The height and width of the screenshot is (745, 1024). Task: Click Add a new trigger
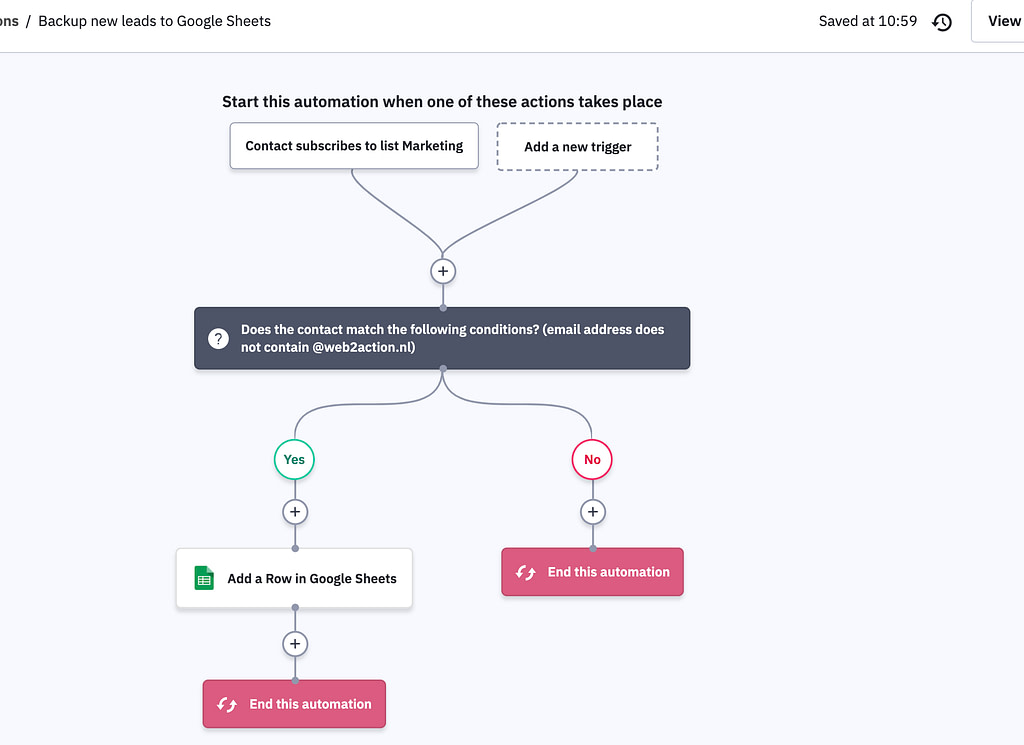point(577,146)
